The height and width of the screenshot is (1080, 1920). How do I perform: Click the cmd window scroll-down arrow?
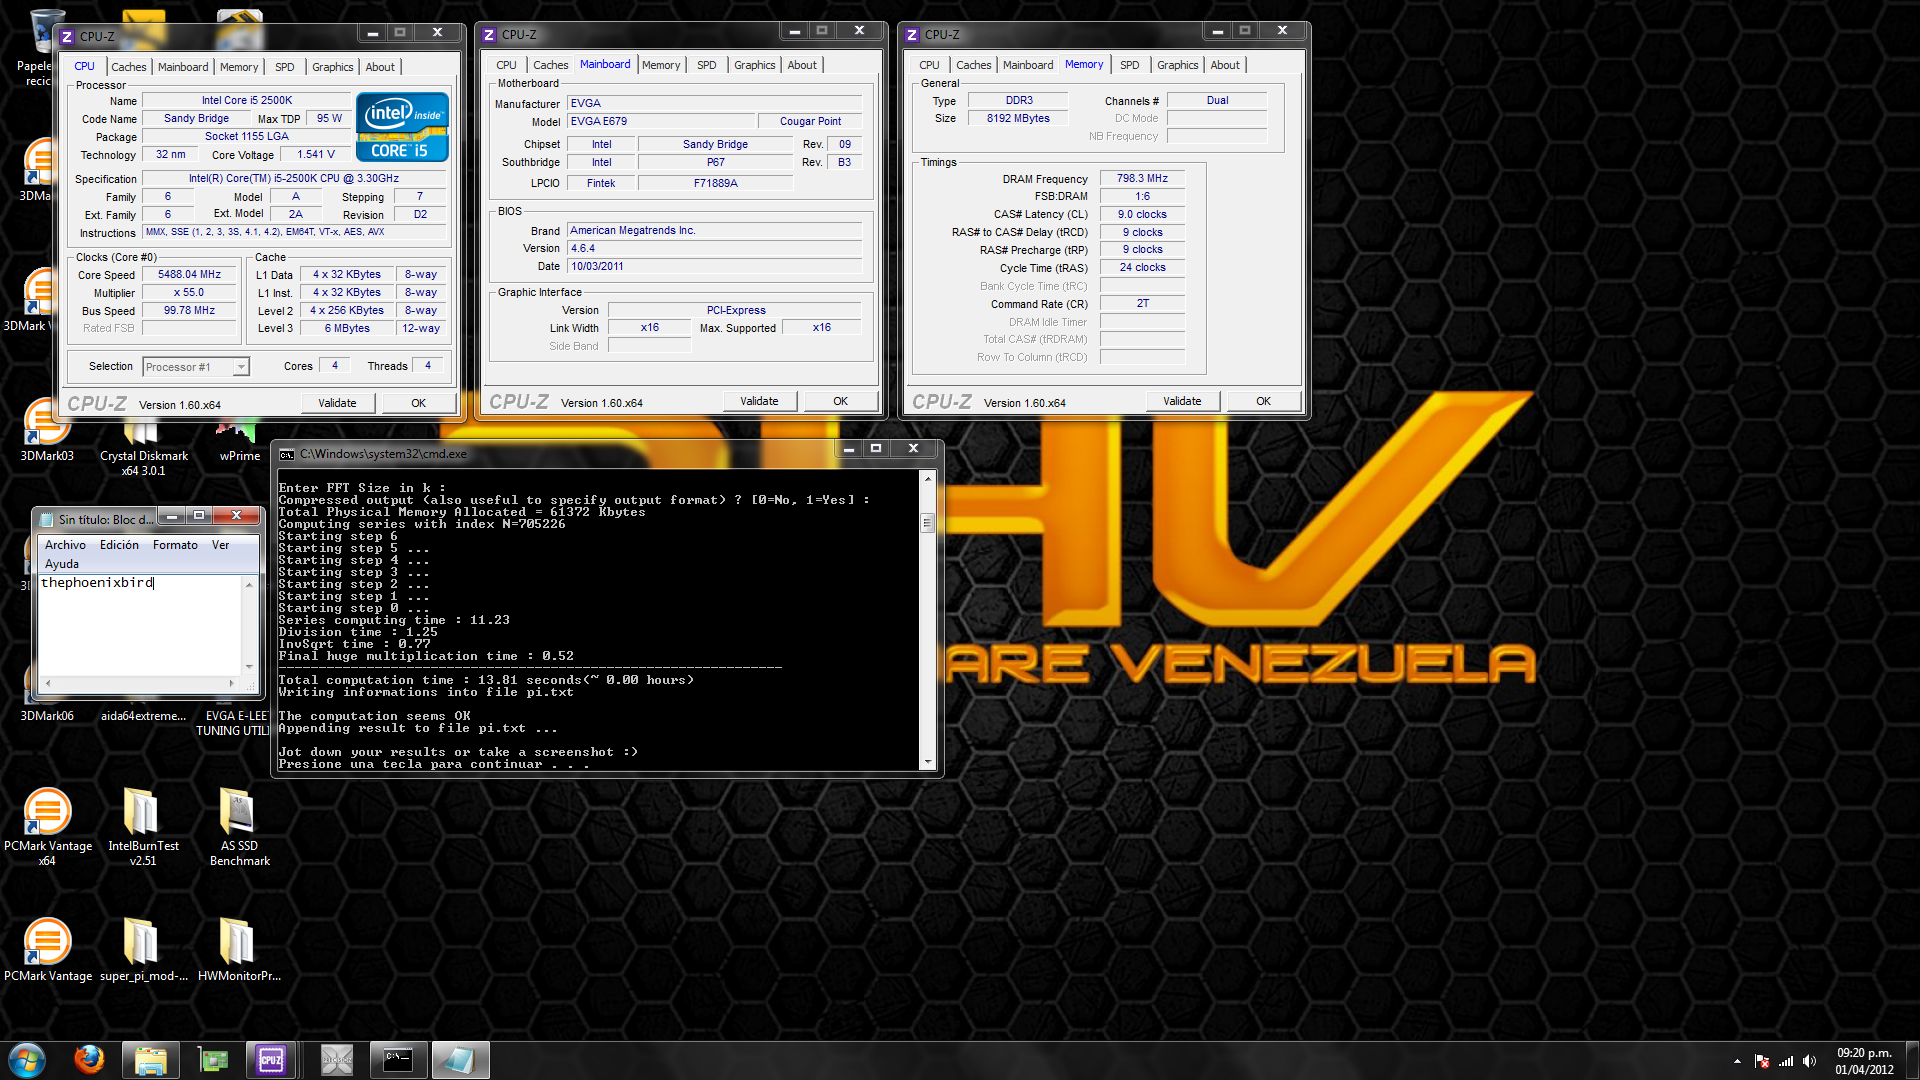click(x=928, y=762)
